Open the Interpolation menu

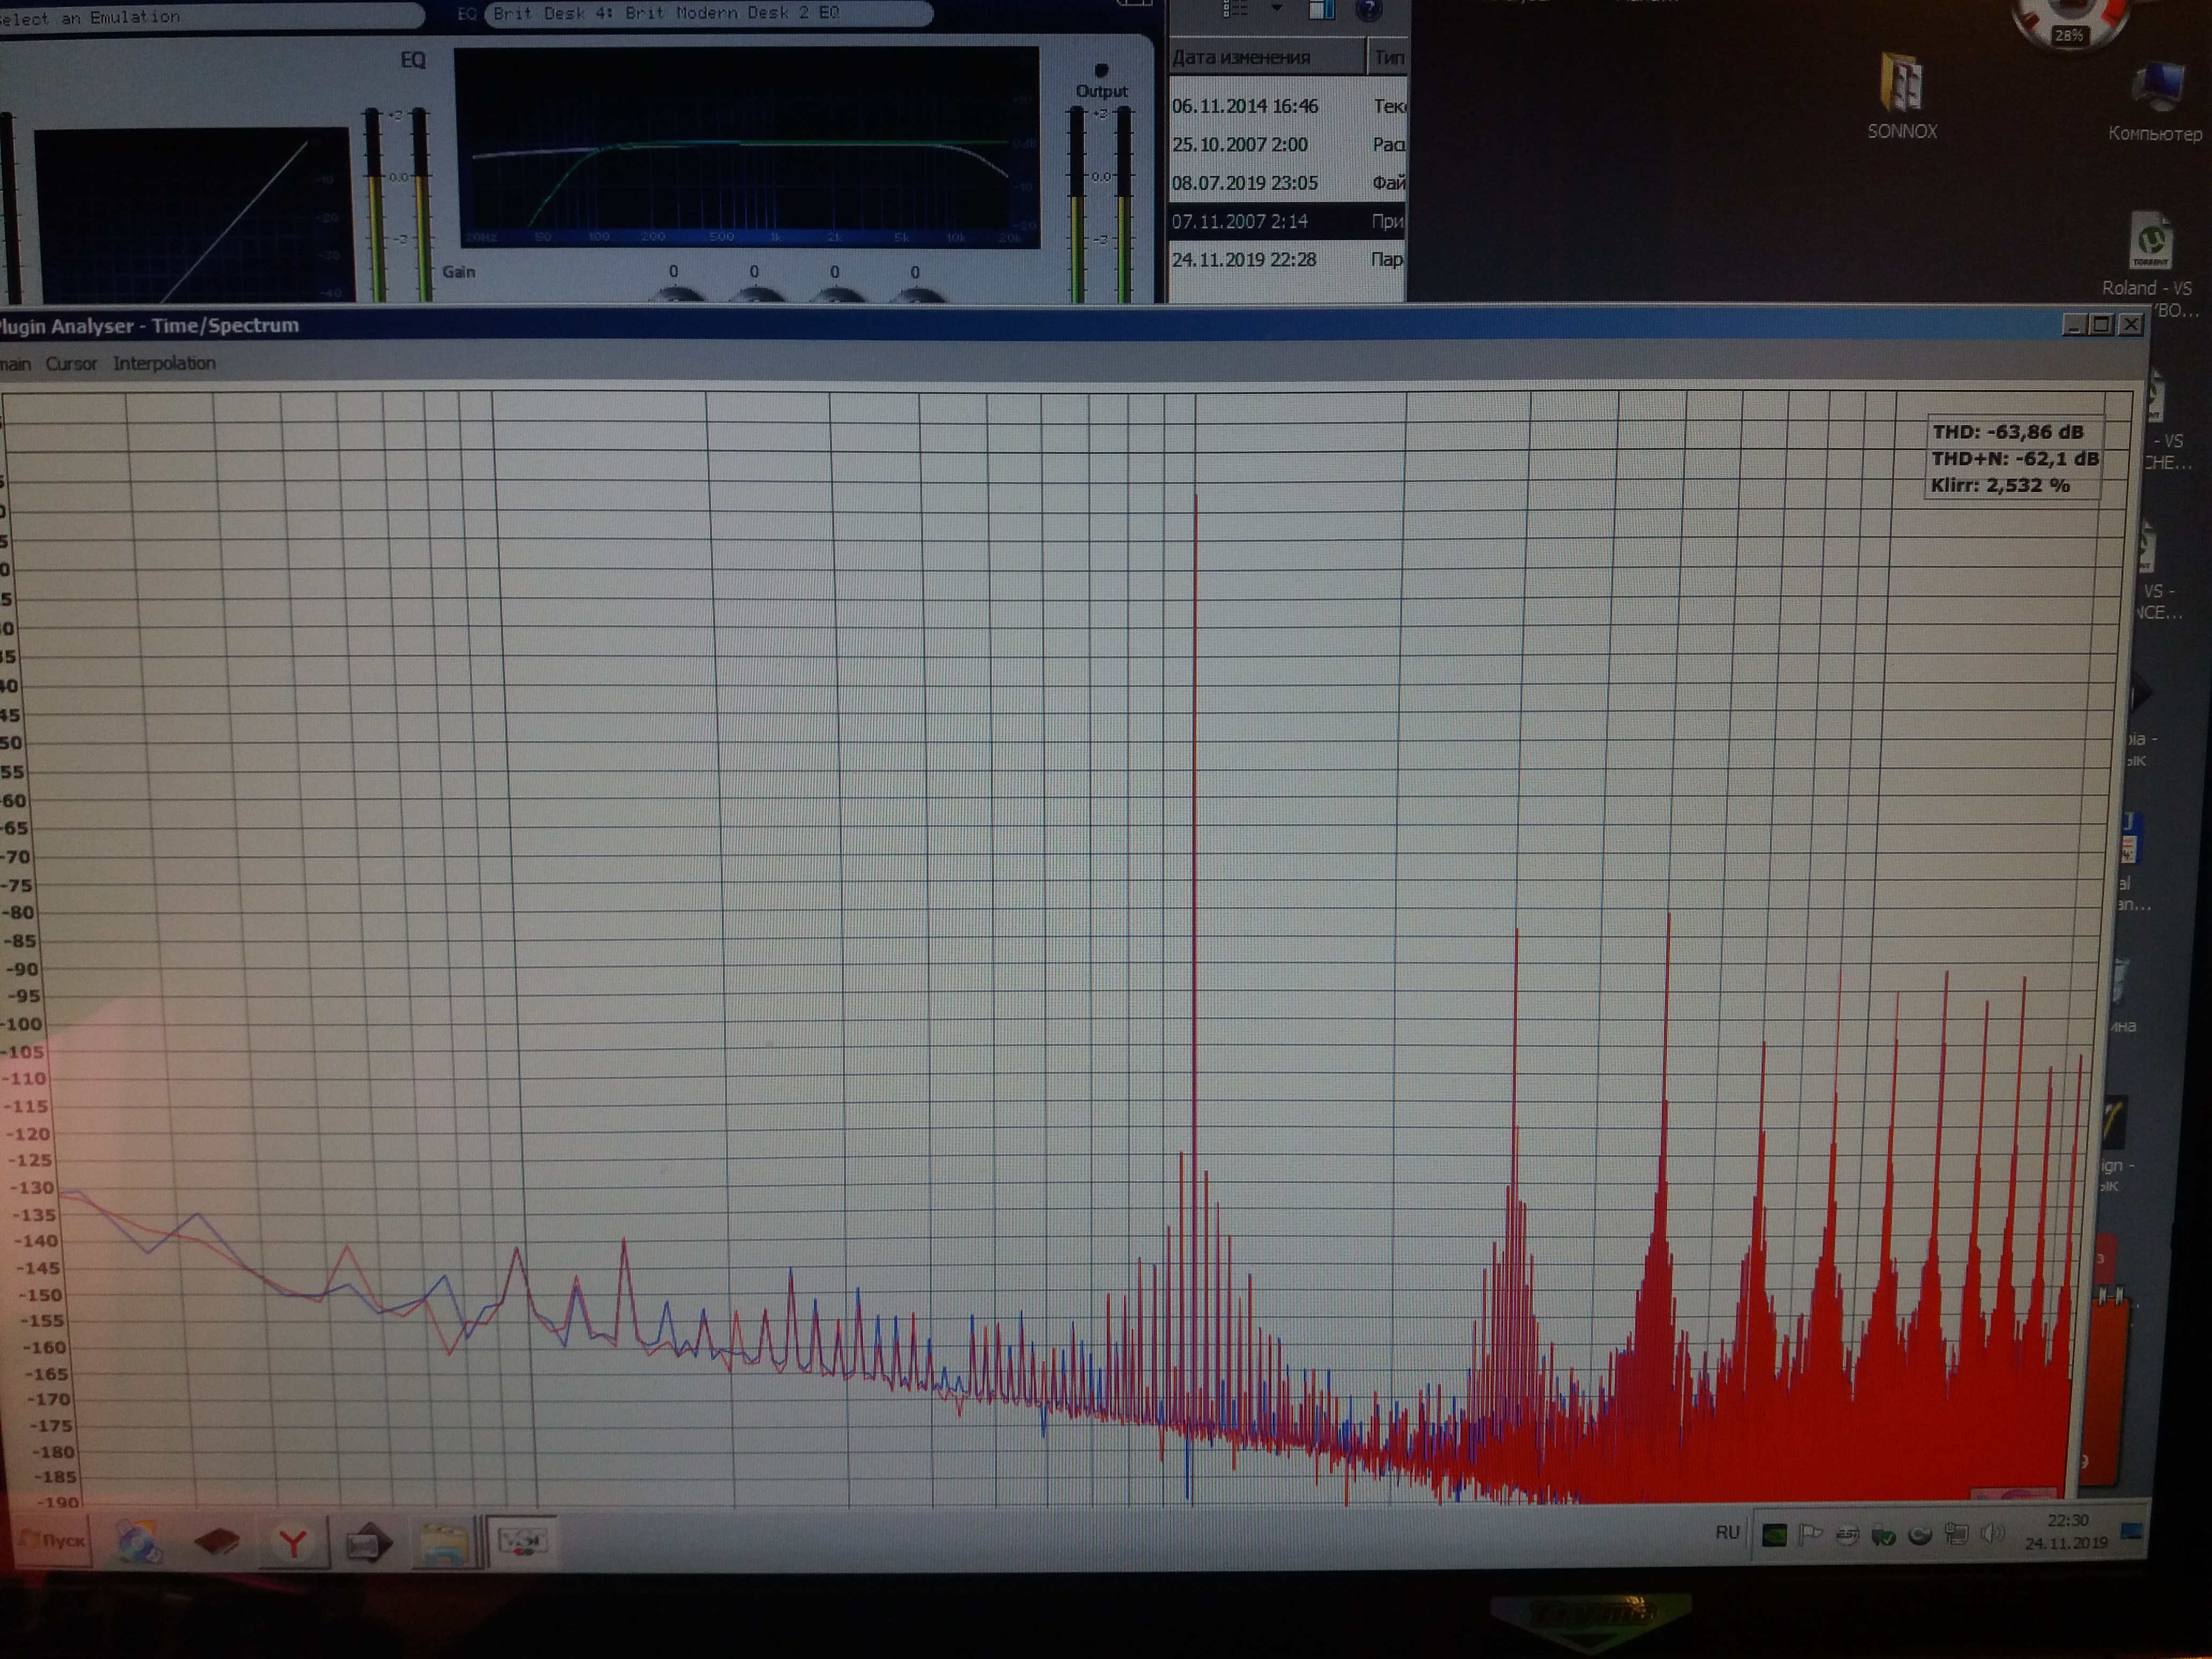click(164, 364)
